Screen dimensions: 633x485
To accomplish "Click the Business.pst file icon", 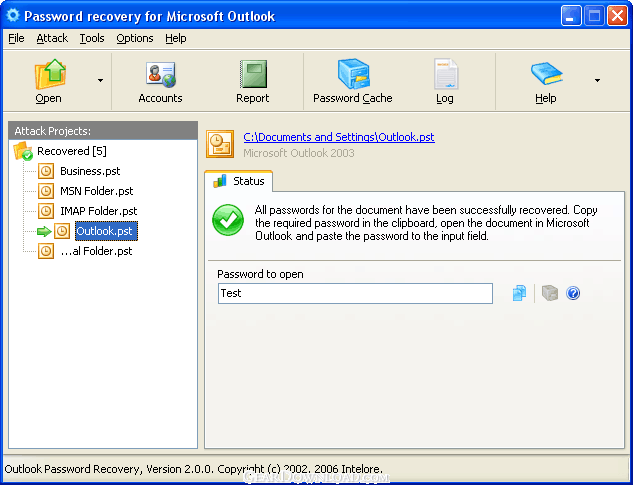I will coord(46,171).
